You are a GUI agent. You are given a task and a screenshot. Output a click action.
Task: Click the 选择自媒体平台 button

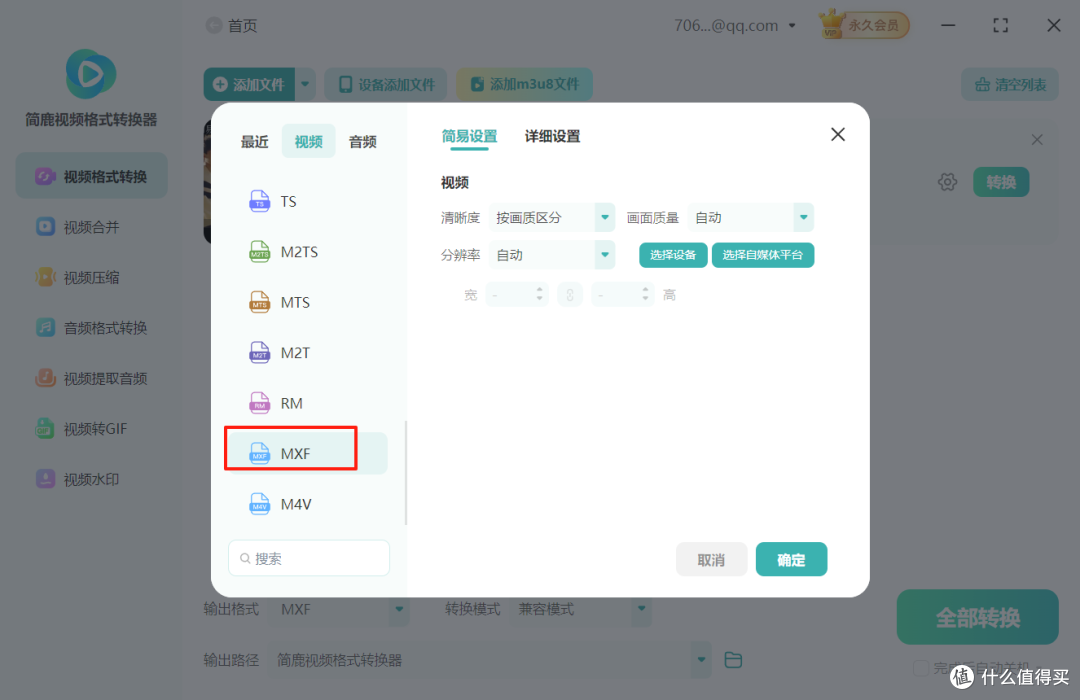pos(762,255)
